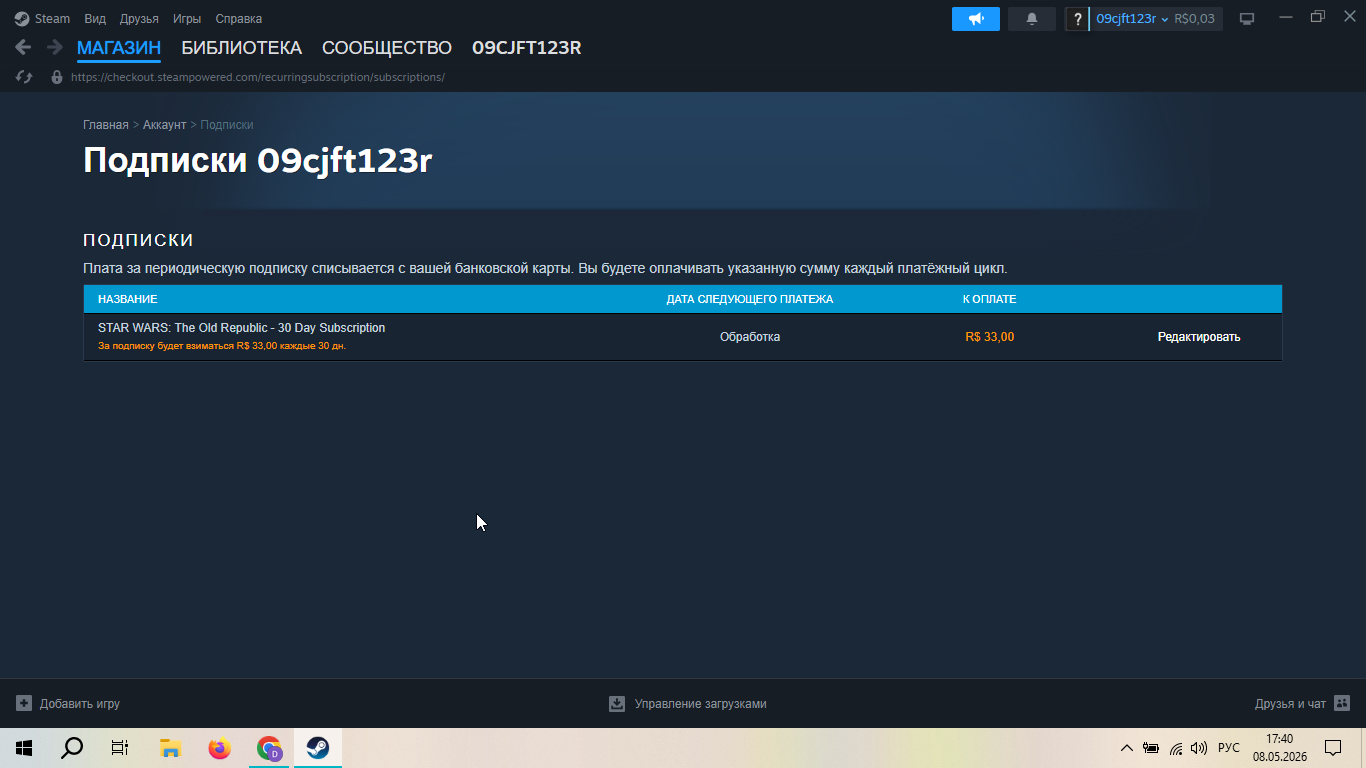Viewport: 1366px width, 768px height.
Task: Open the Steam menu
Action: click(42, 19)
